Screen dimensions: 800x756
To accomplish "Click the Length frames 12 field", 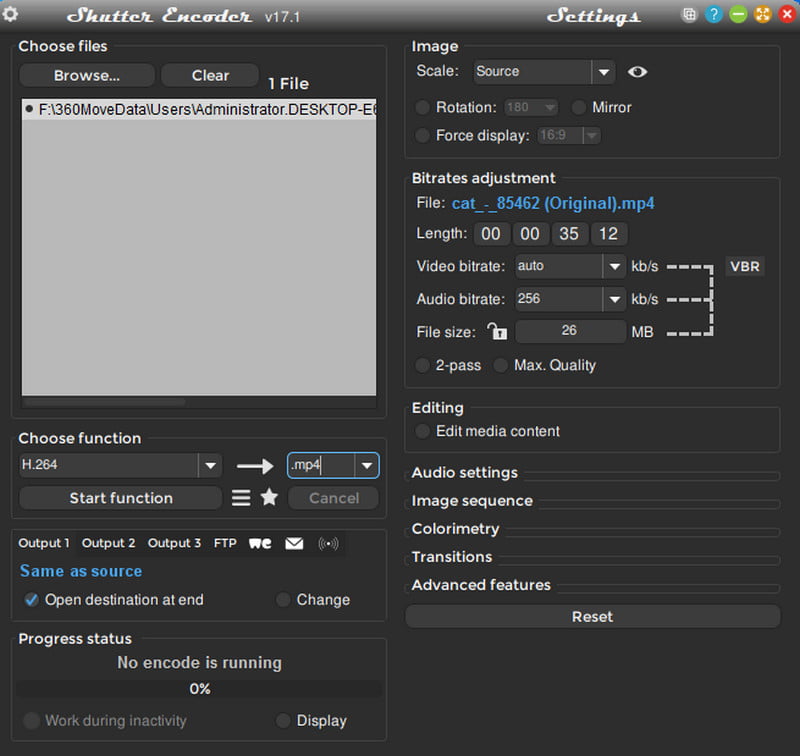I will pos(608,234).
